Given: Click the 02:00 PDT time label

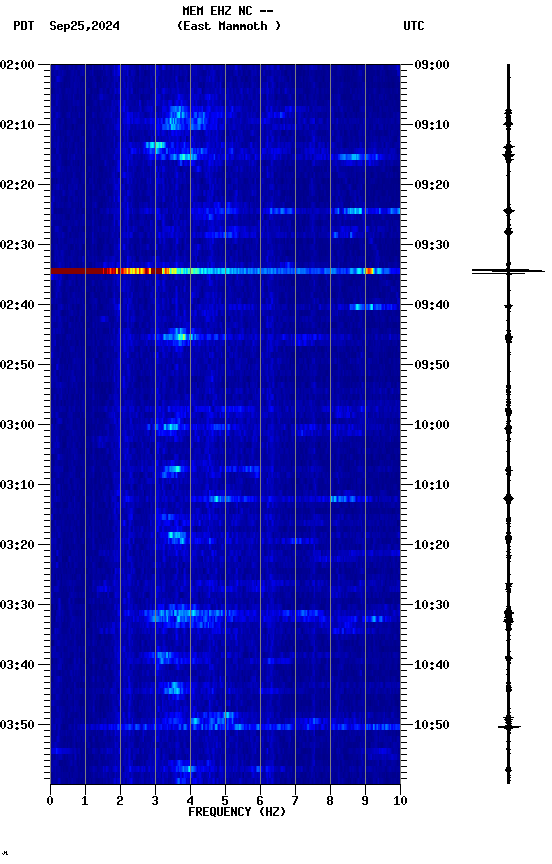Looking at the screenshot, I should [x=17, y=64].
